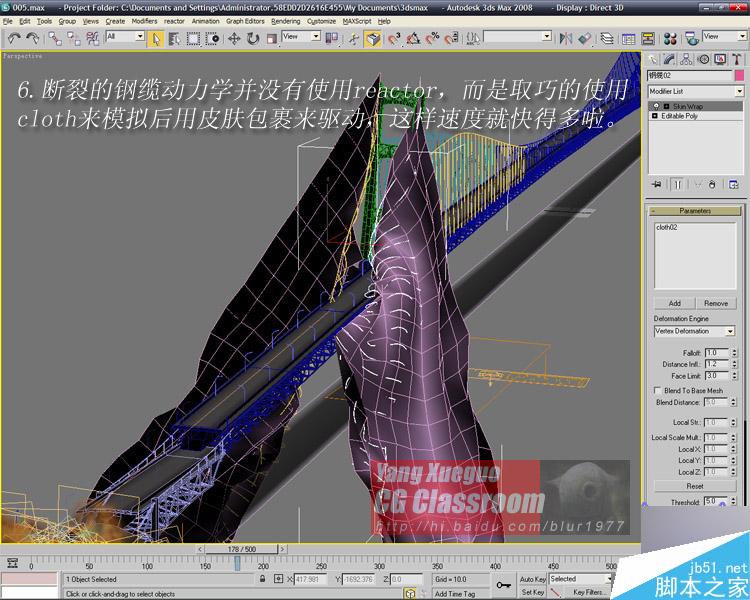Click the Set Key mode button
This screenshot has height=600, width=750.
click(x=532, y=592)
